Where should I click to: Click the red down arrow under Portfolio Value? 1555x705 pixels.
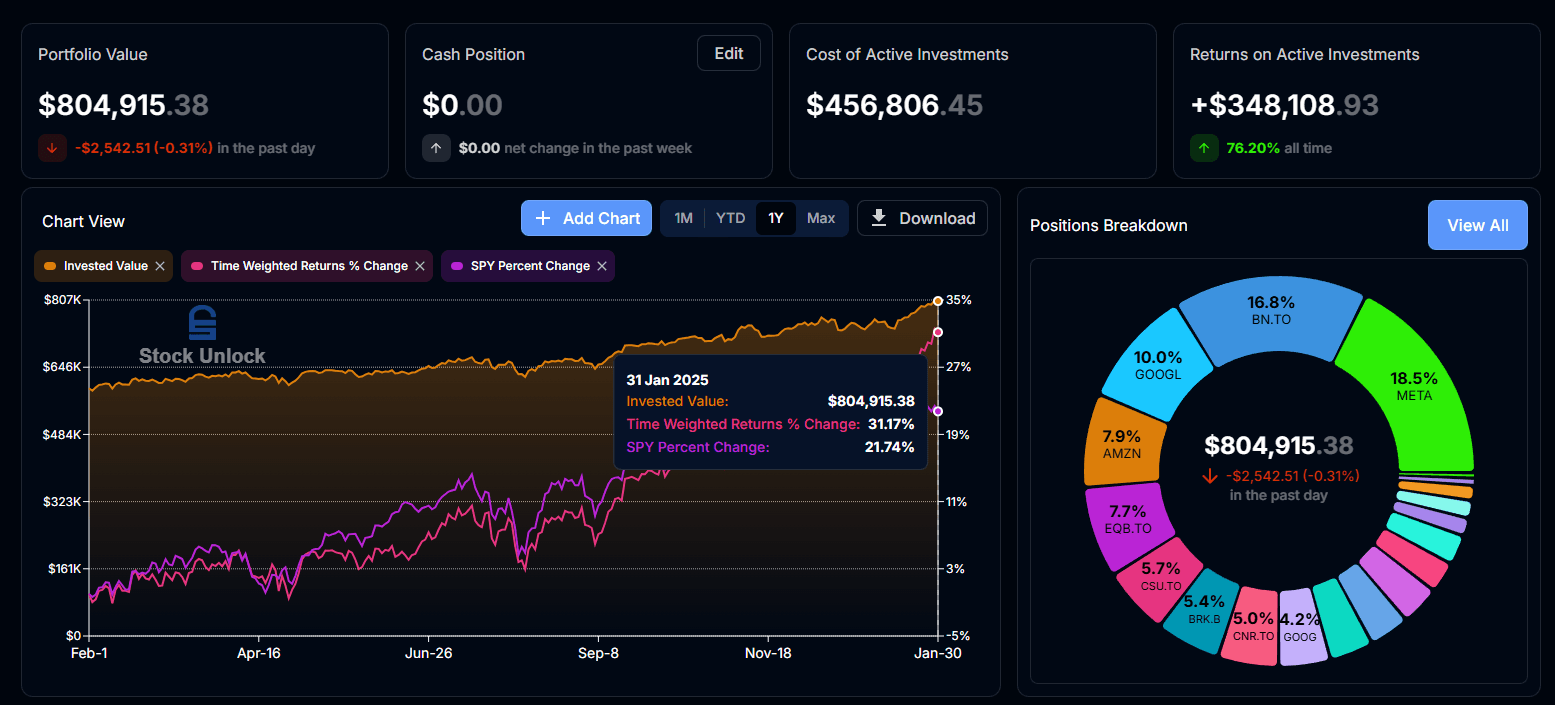tap(52, 148)
